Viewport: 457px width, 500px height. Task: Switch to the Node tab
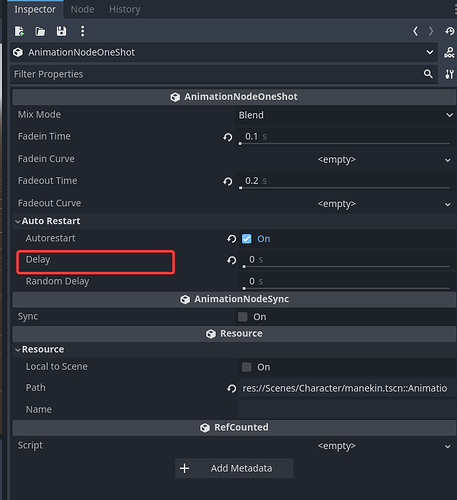coord(82,9)
